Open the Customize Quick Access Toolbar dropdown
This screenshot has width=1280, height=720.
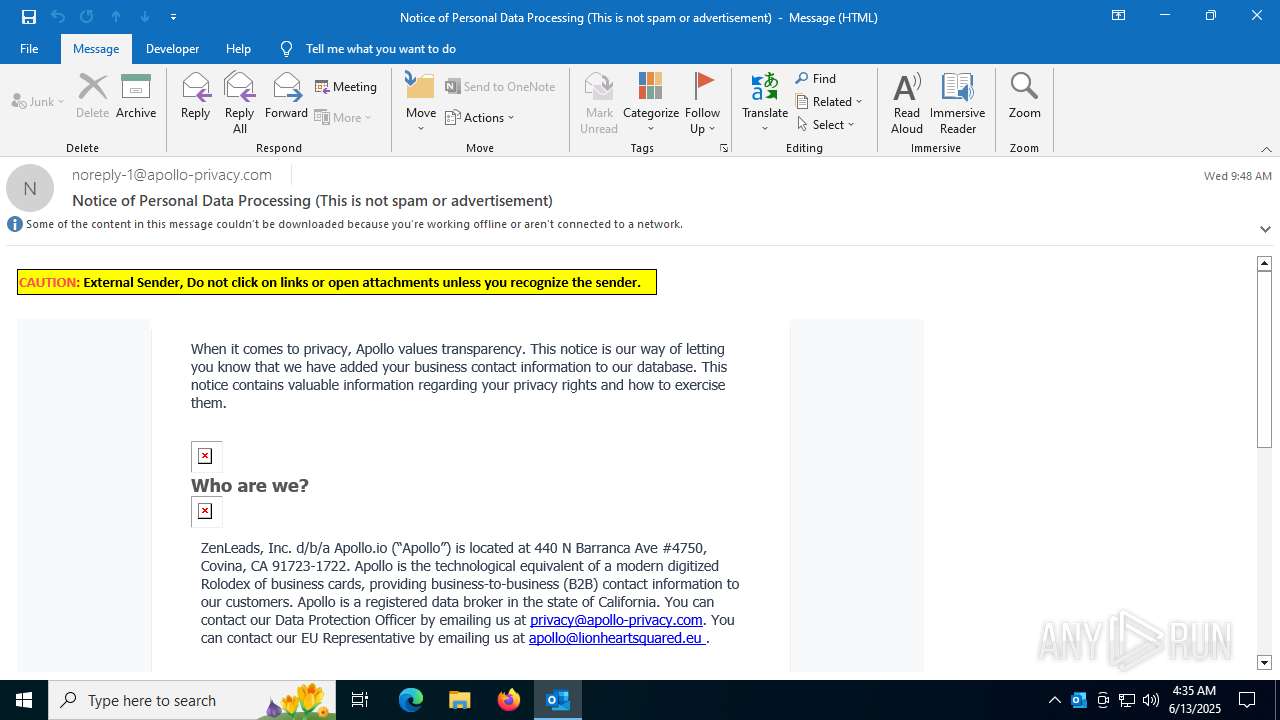pyautogui.click(x=174, y=16)
